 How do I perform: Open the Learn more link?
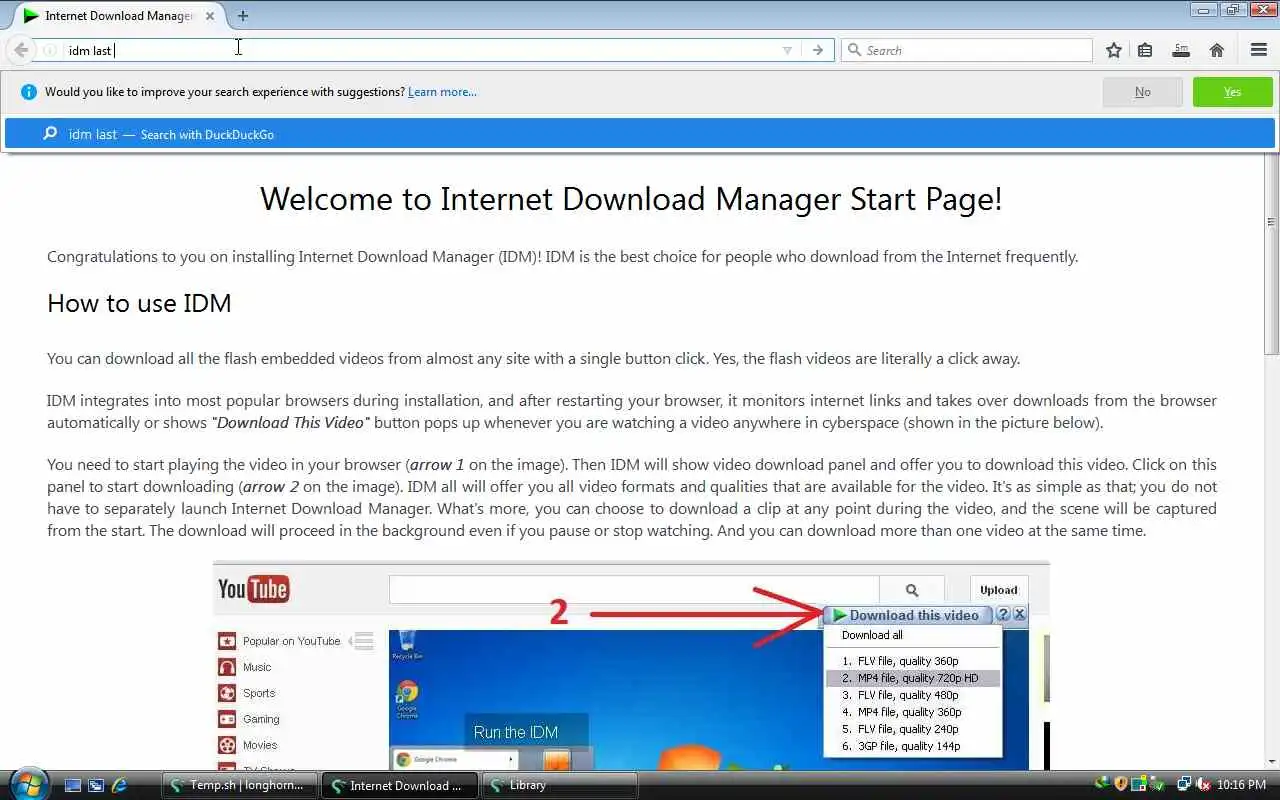coord(442,92)
